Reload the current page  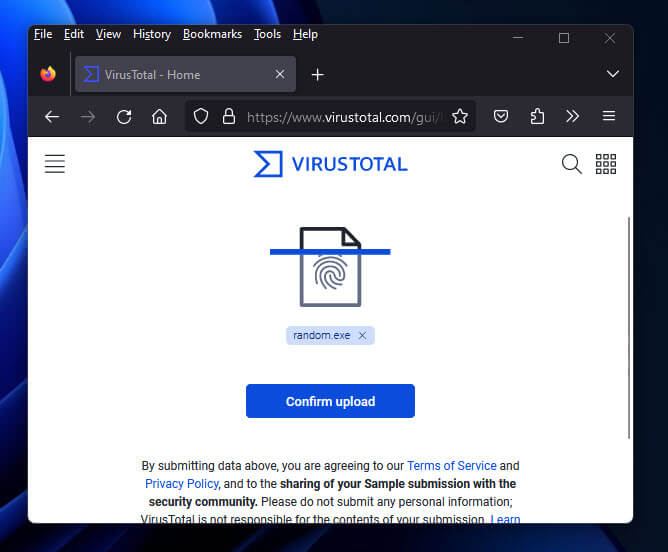point(124,116)
